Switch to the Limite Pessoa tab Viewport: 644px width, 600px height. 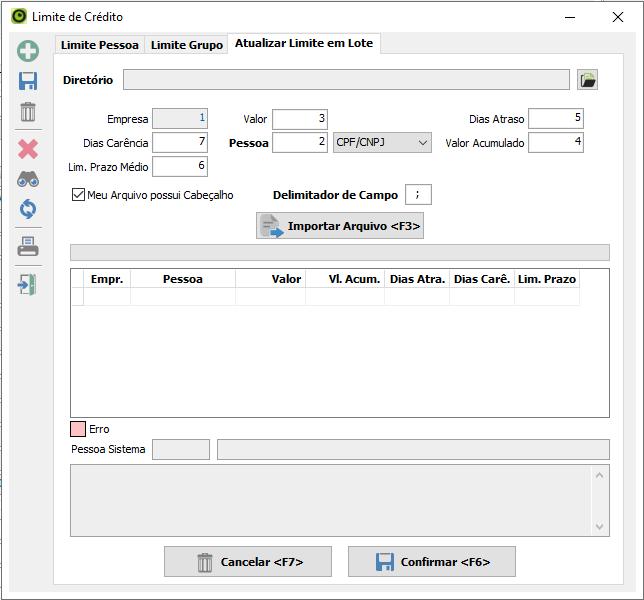point(100,45)
